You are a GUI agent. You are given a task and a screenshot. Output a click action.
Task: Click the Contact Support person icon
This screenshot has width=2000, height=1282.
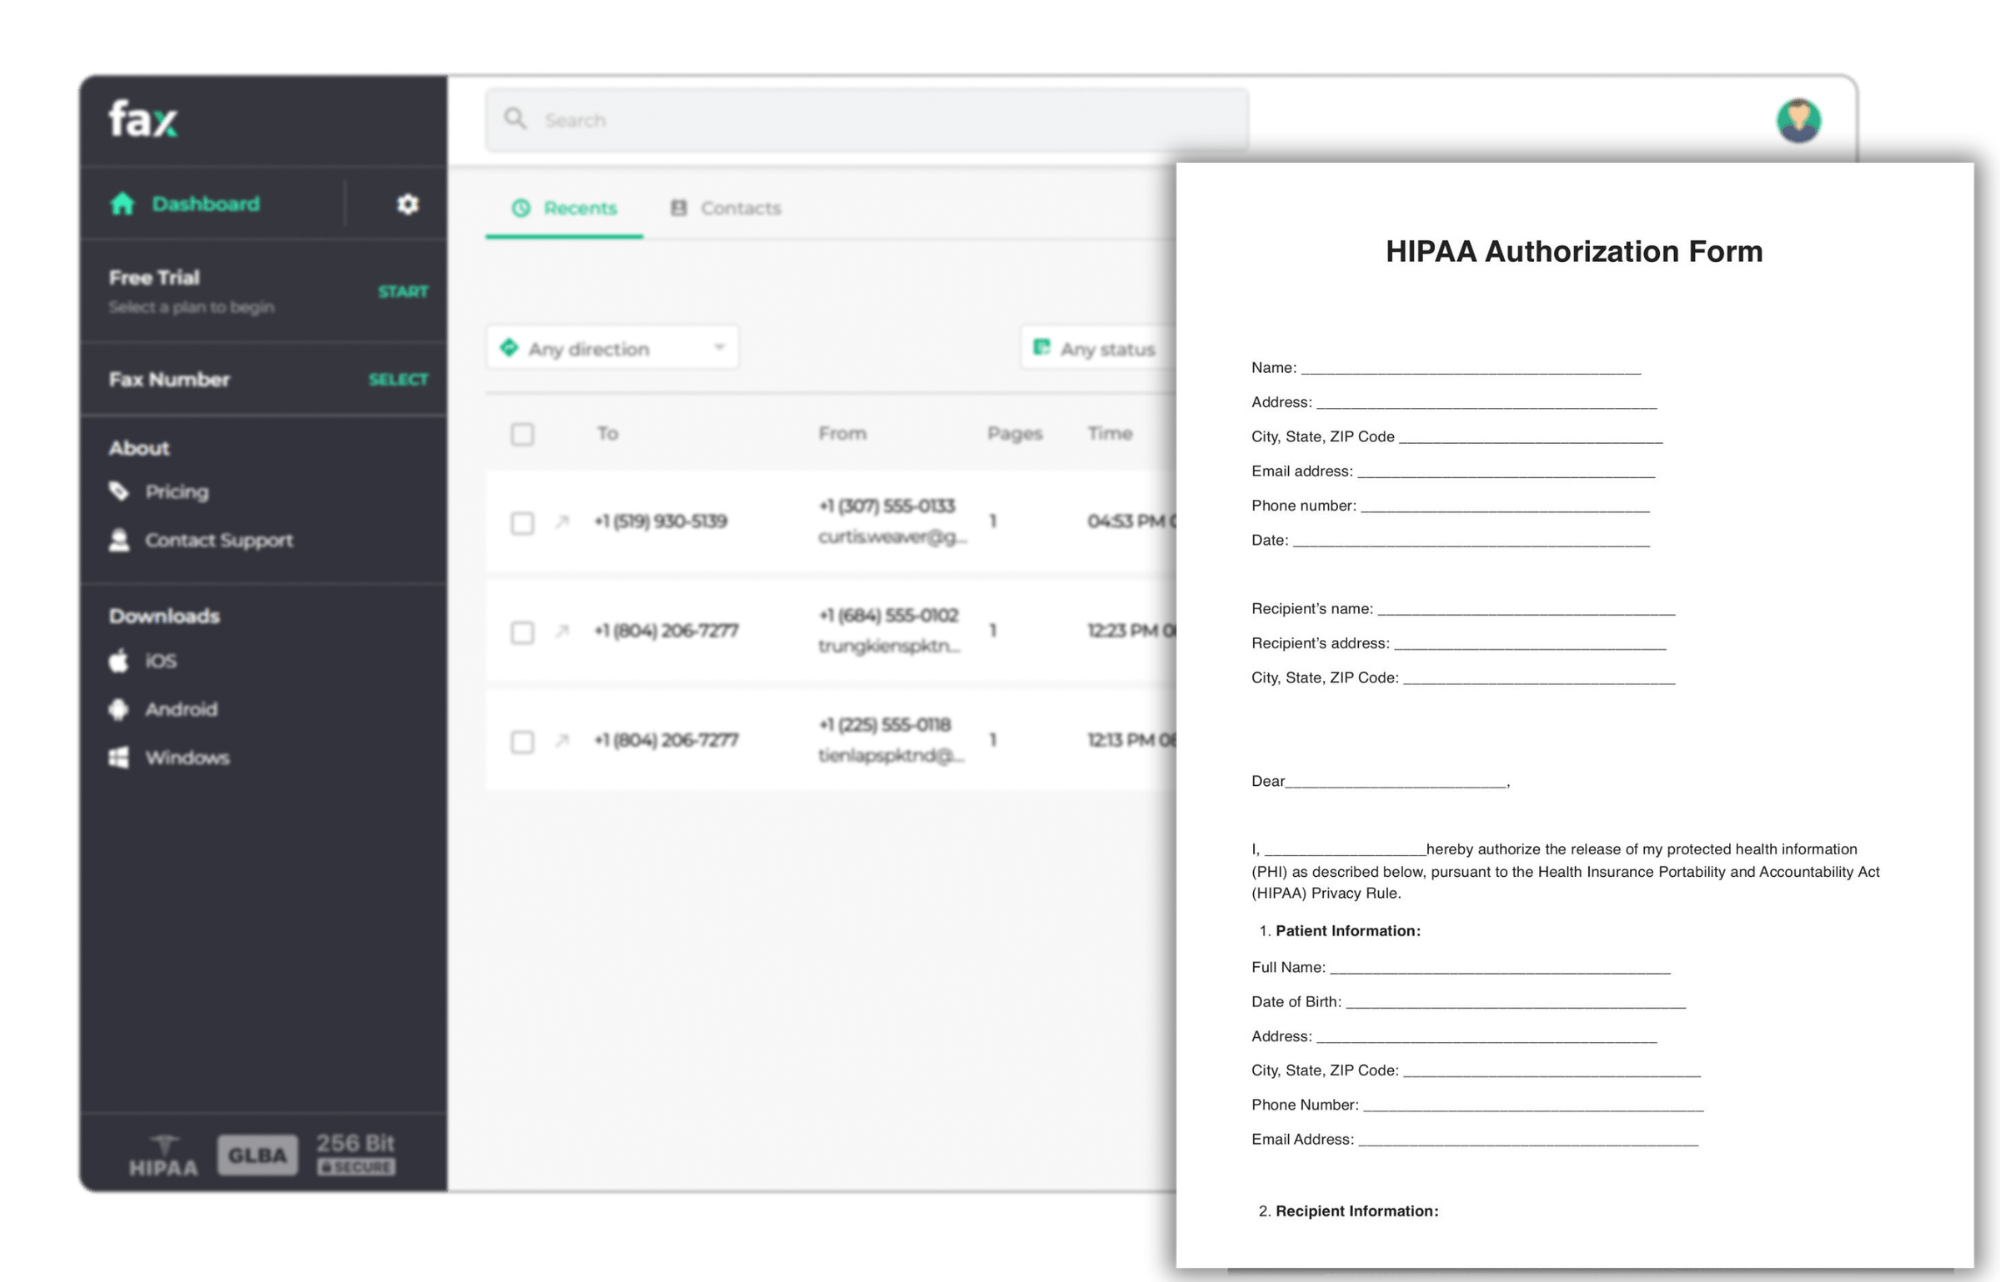tap(119, 540)
